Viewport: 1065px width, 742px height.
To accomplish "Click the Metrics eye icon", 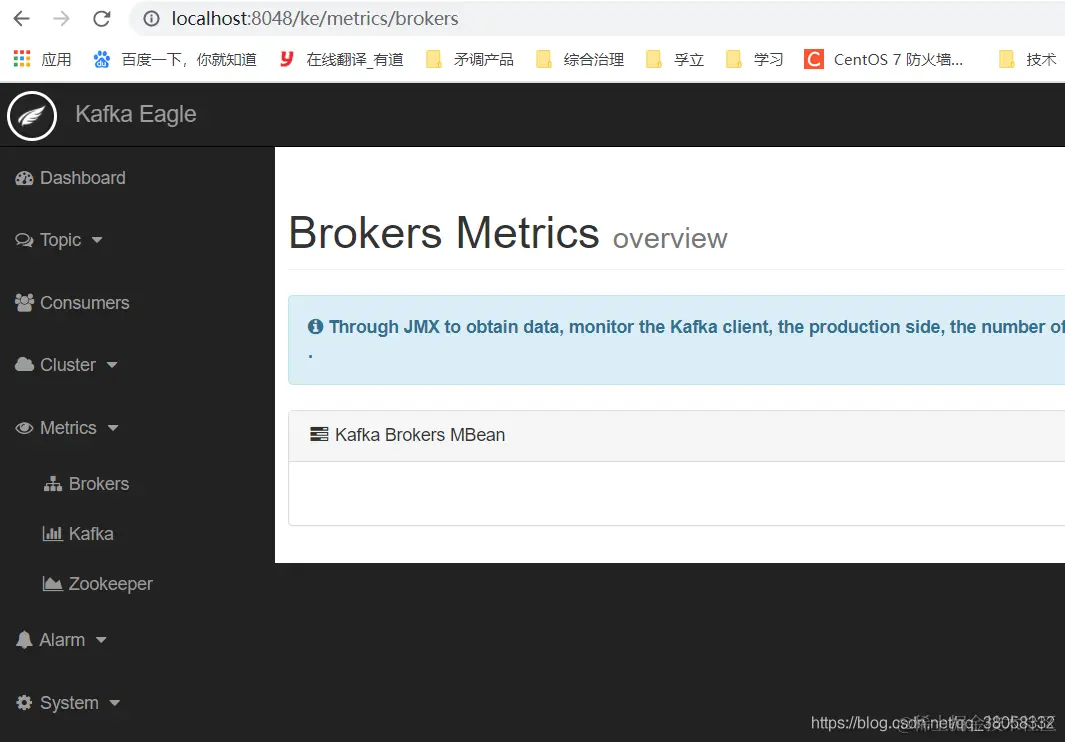I will [x=24, y=427].
